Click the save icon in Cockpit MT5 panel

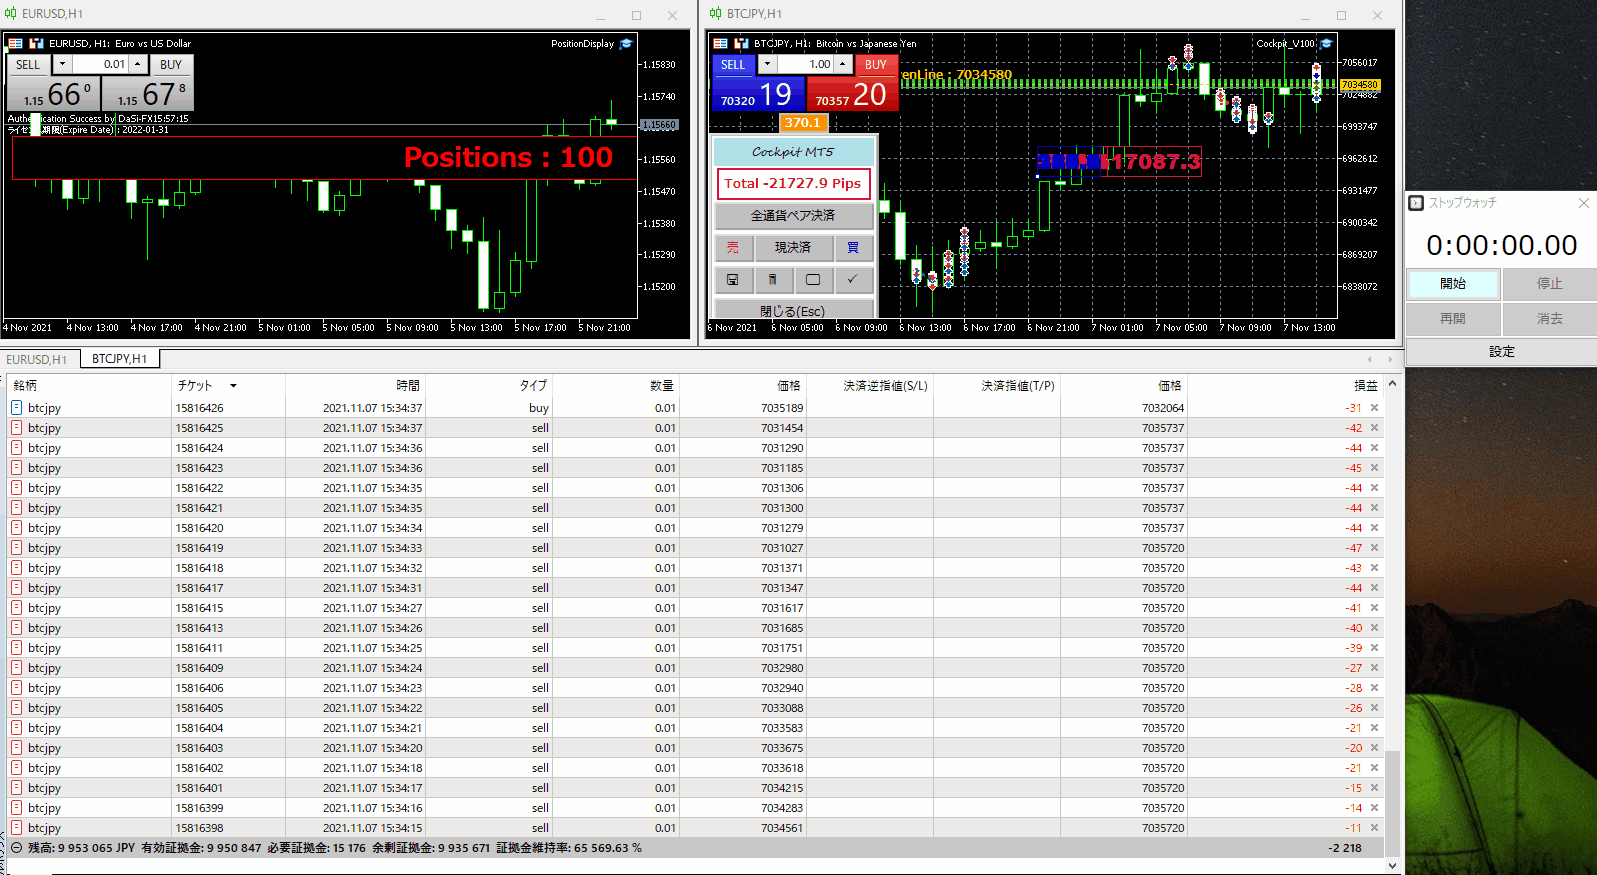tap(733, 279)
